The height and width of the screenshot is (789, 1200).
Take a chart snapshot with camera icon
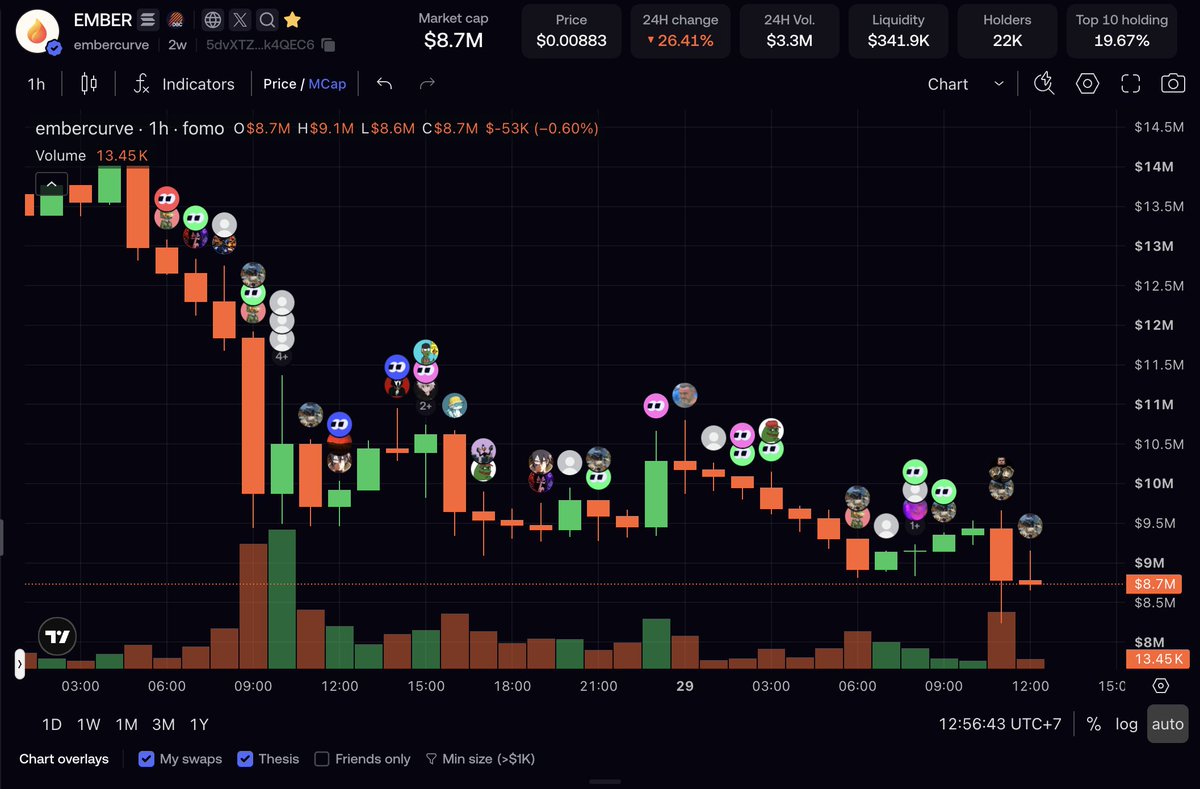coord(1173,84)
